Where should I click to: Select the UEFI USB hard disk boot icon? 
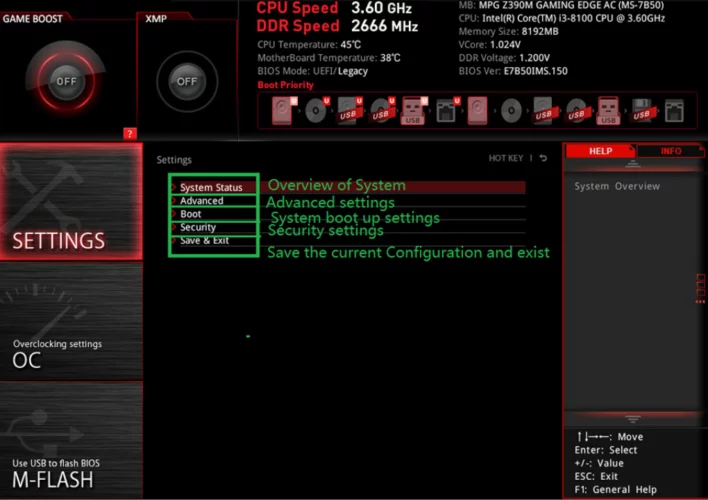tap(349, 110)
